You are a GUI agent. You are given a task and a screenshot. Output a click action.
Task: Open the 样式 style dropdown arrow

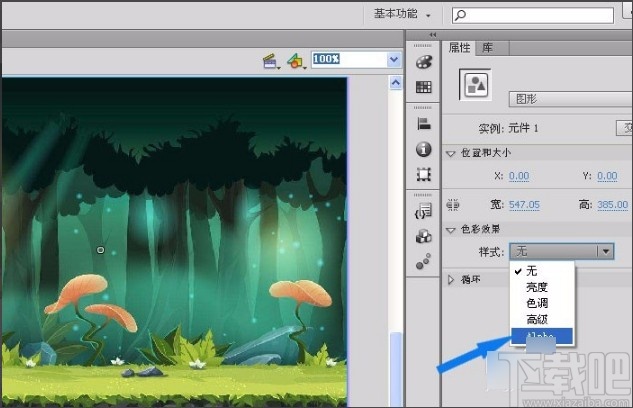(606, 251)
